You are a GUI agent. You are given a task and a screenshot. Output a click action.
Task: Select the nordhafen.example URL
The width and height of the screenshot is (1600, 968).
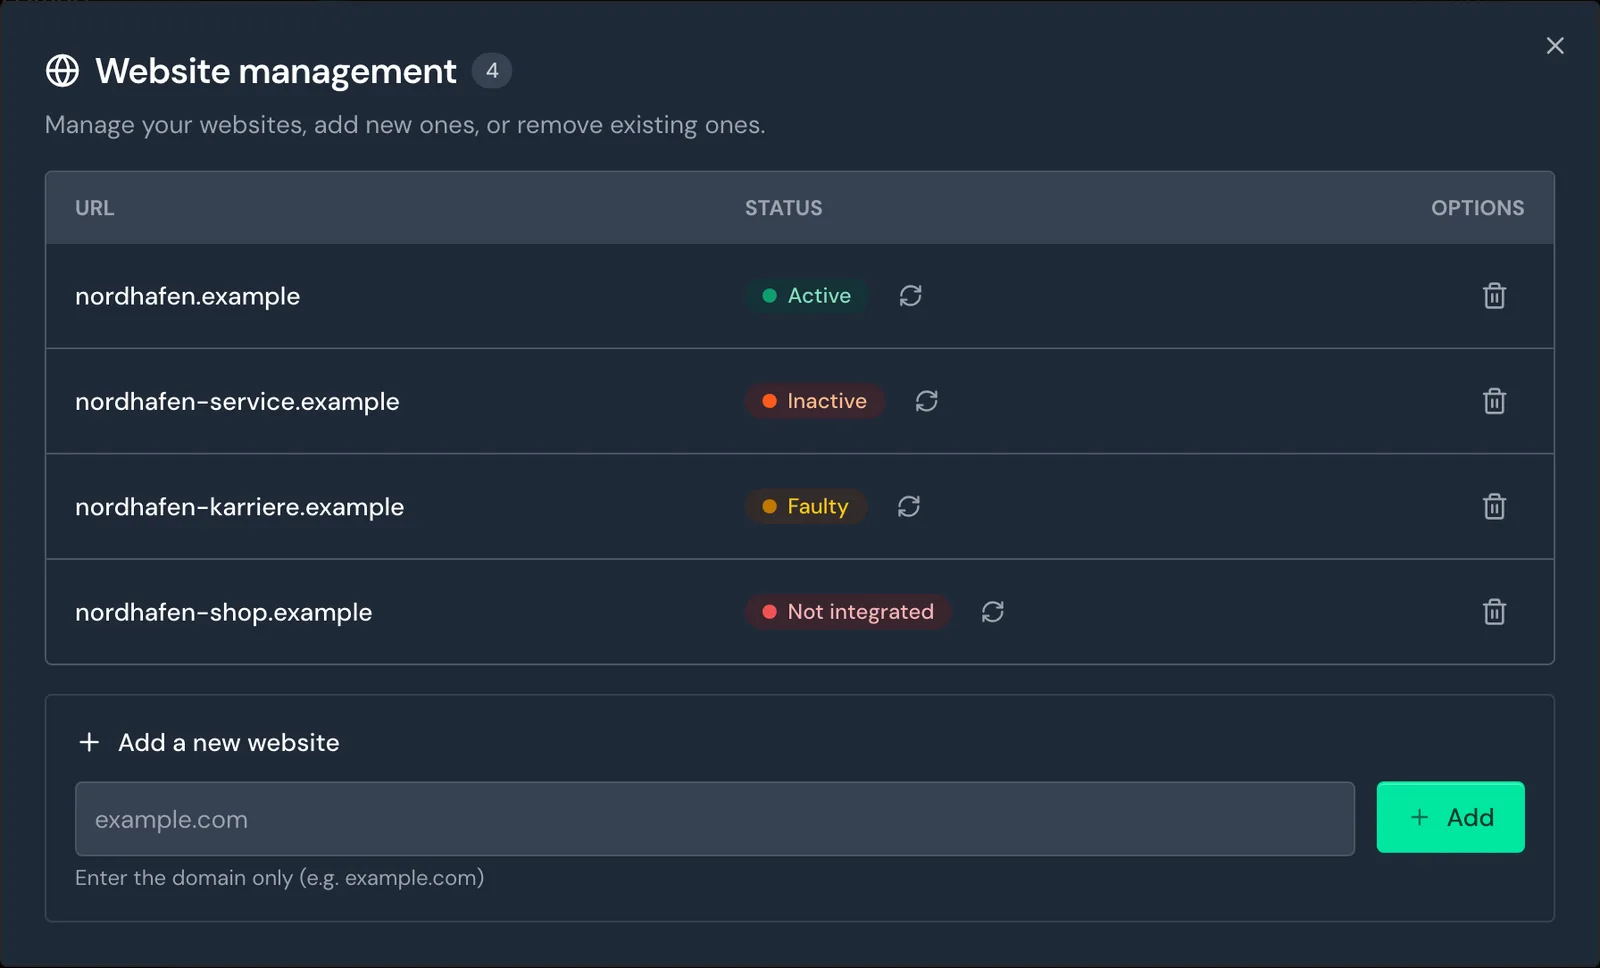(188, 297)
